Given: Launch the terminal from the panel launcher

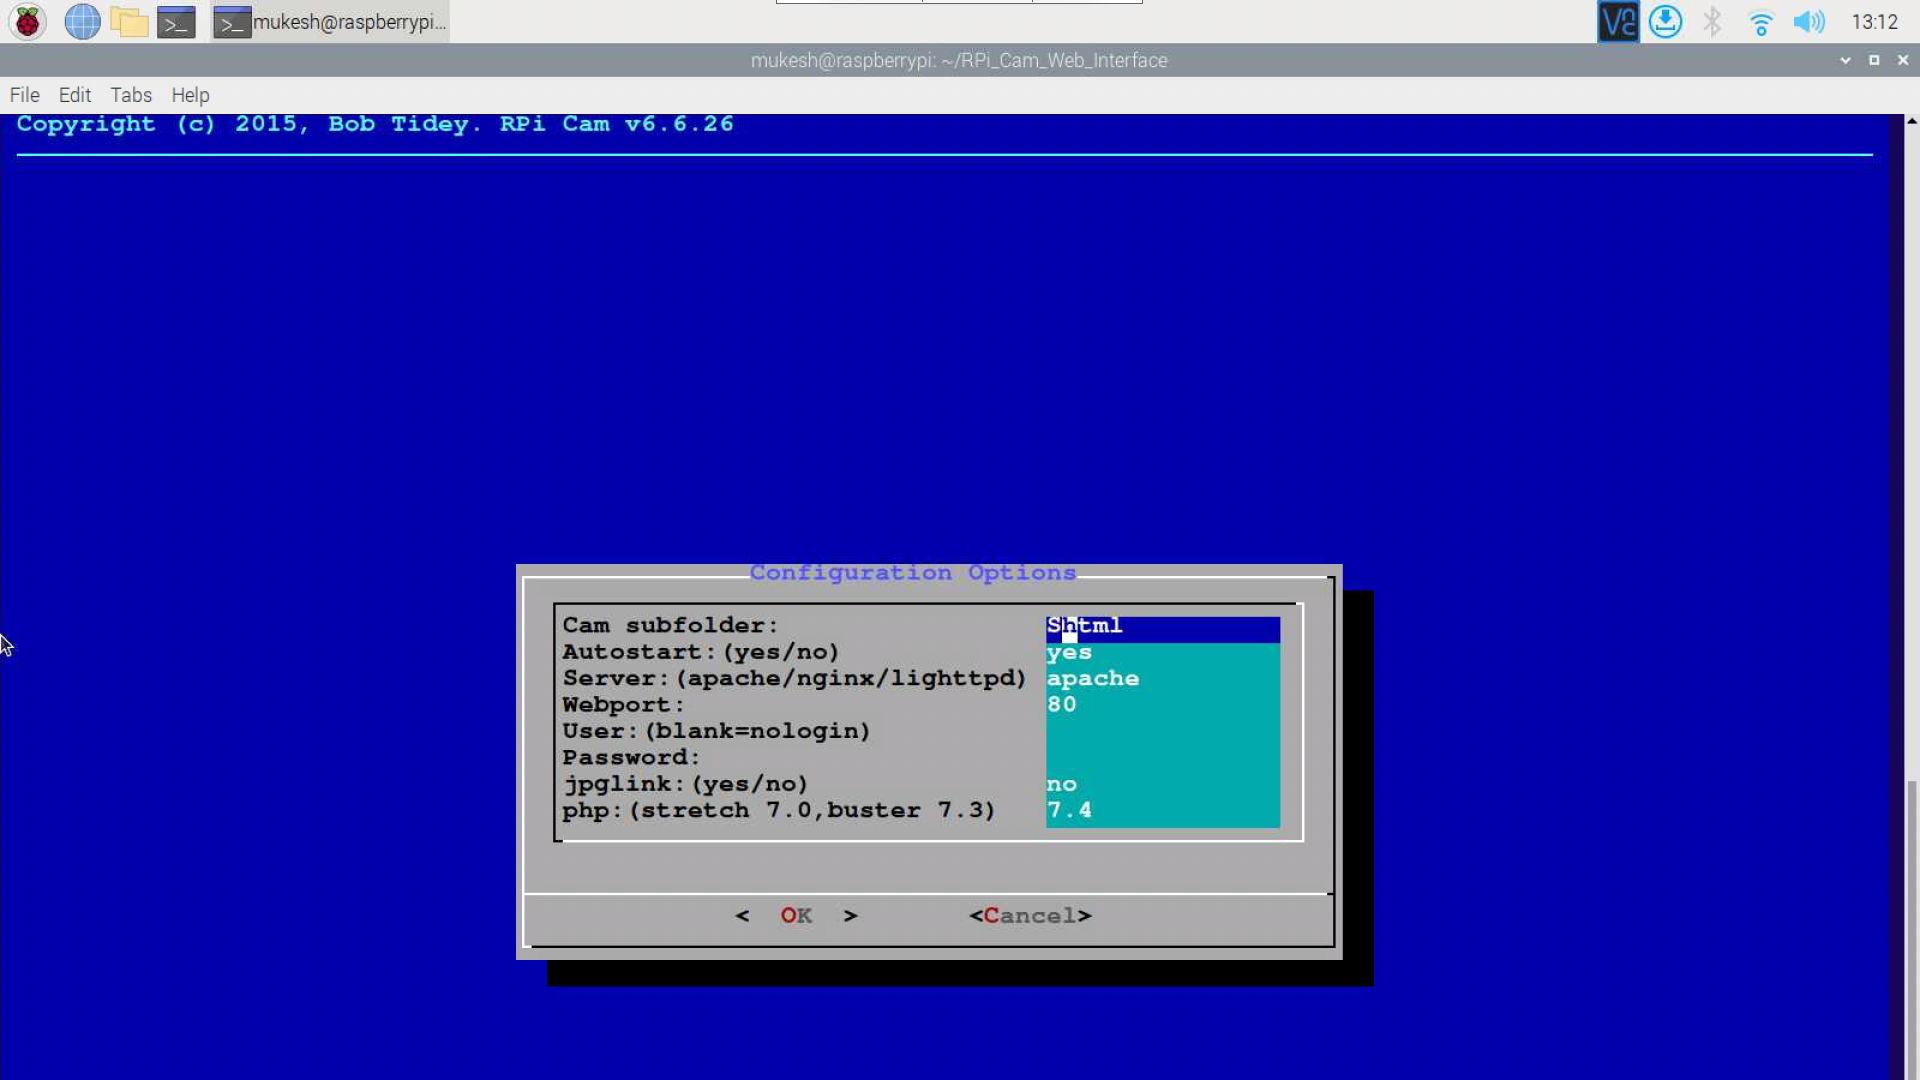Looking at the screenshot, I should pyautogui.click(x=176, y=21).
